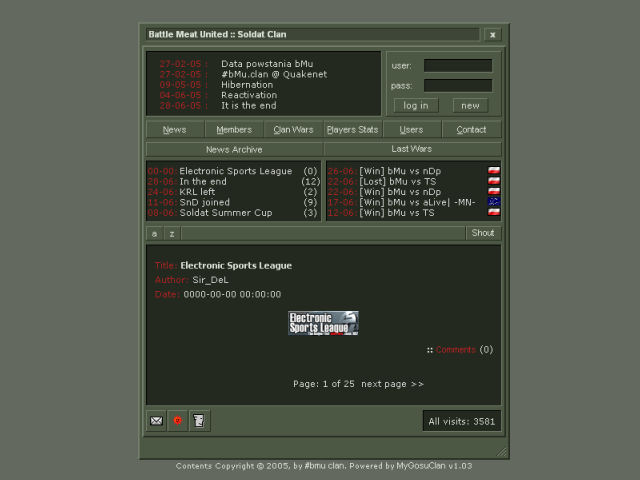Close the Battle Meat United window
This screenshot has height=480, width=640.
(492, 35)
